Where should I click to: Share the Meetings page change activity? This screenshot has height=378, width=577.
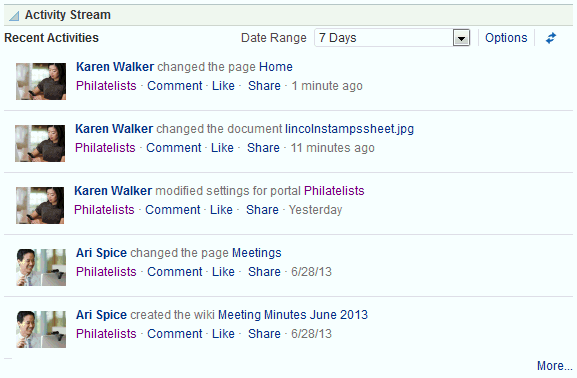[264, 272]
